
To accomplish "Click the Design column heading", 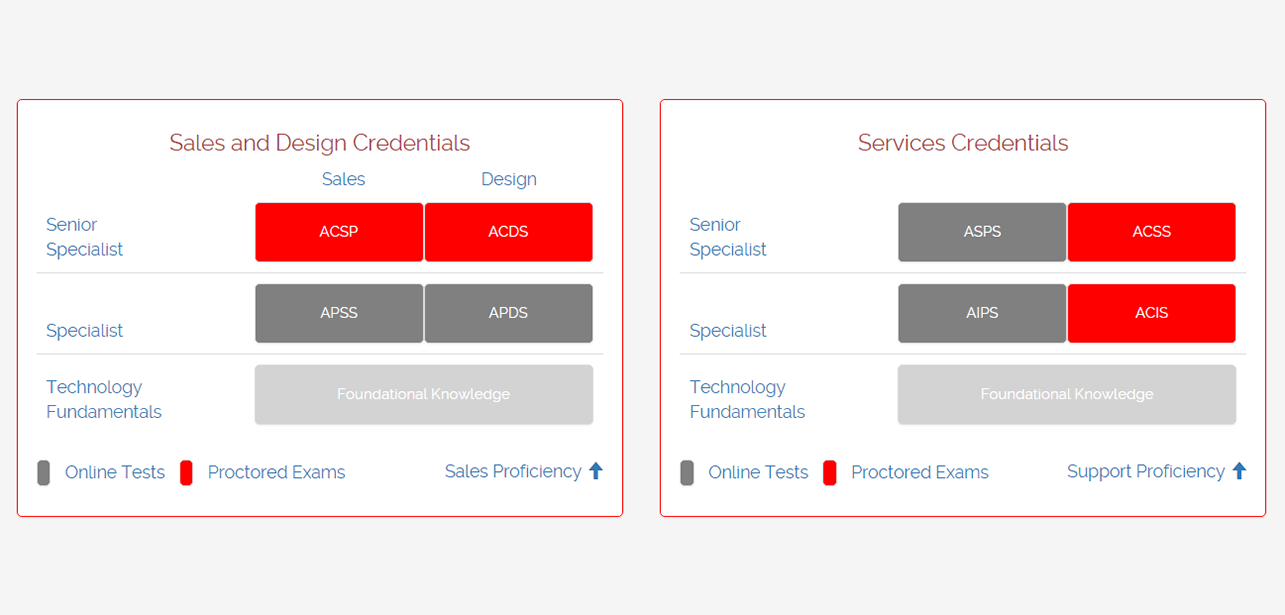I will point(509,179).
